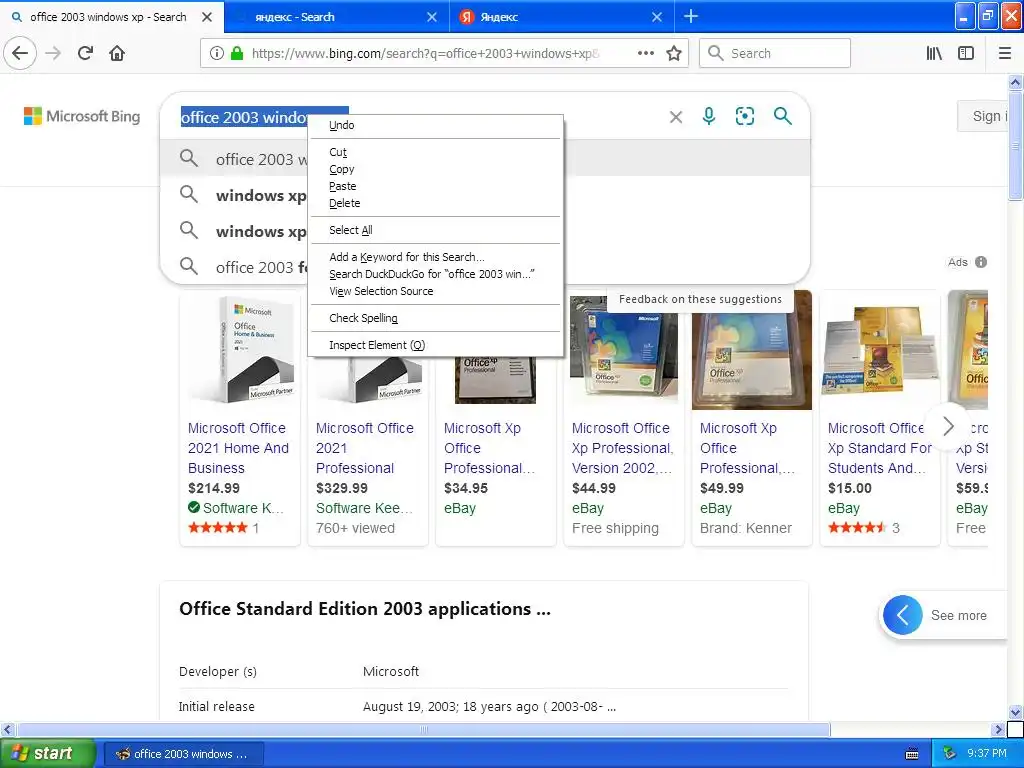Click the keyboard icon in system tray
Viewport: 1024px width, 768px height.
[x=912, y=754]
